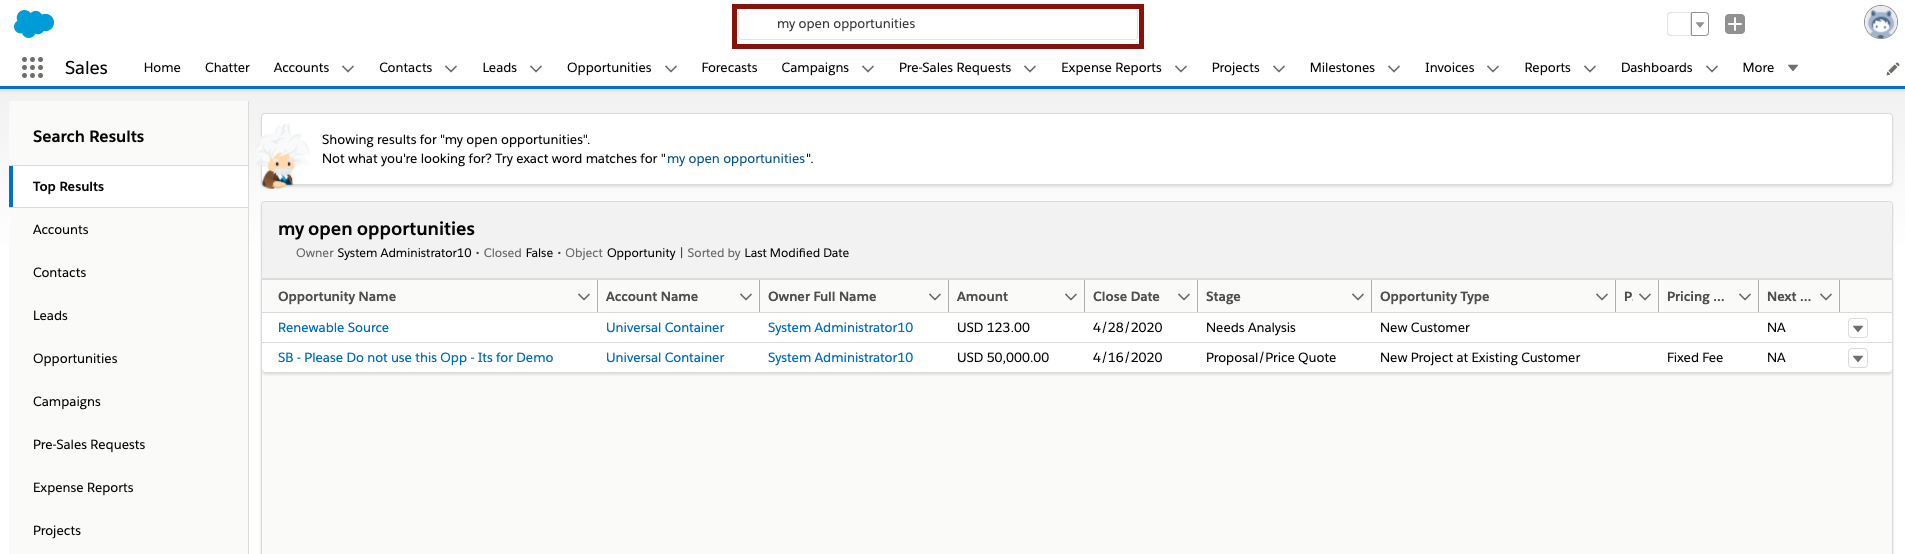This screenshot has height=554, width=1905.
Task: Open row actions for Renewable Source
Action: (1858, 328)
